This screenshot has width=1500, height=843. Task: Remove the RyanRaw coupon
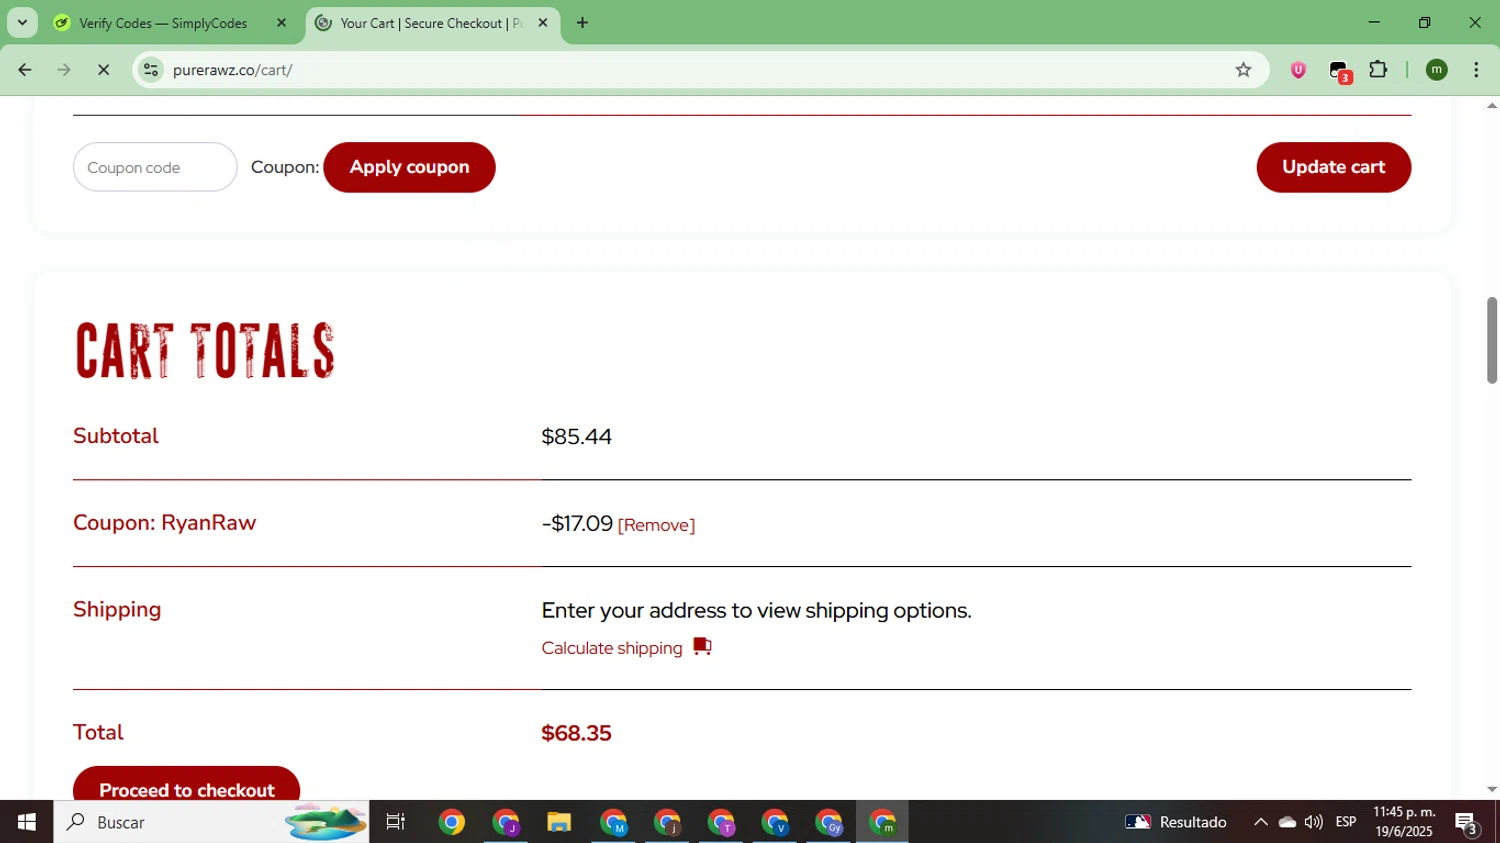point(656,525)
